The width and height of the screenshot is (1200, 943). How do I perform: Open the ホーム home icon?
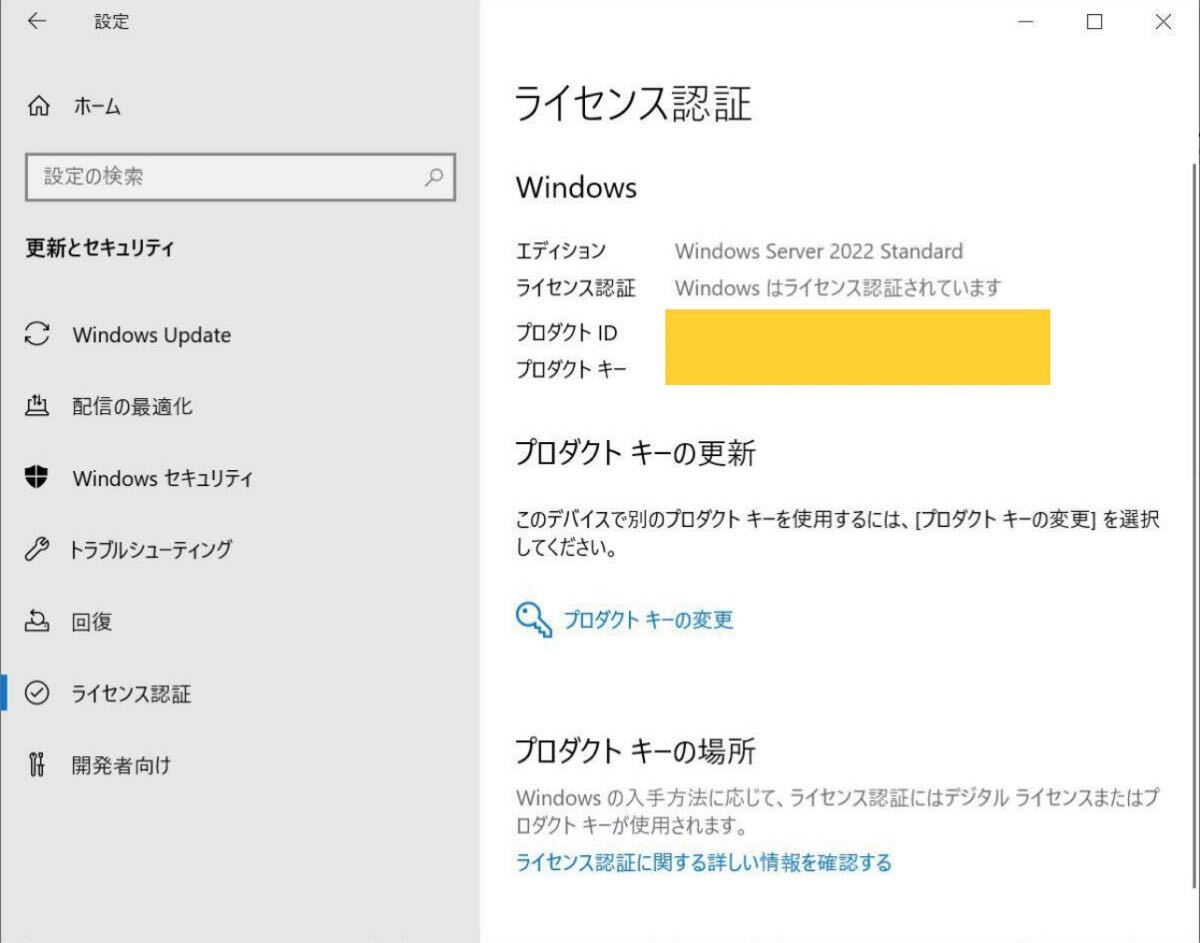(38, 106)
